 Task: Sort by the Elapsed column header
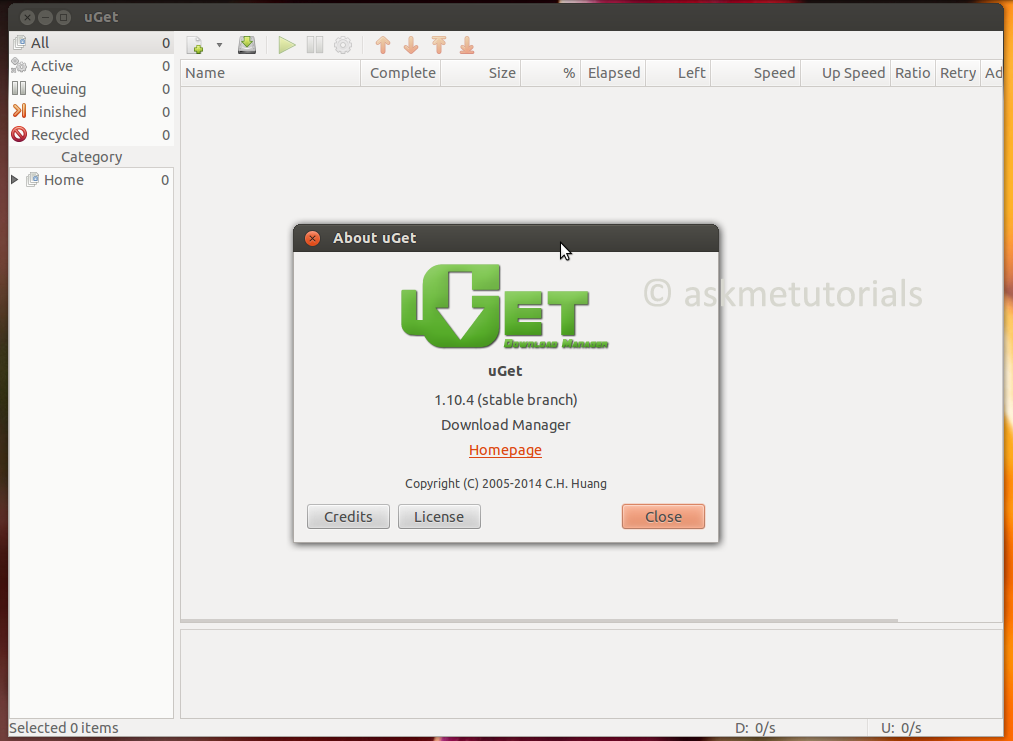coord(613,73)
